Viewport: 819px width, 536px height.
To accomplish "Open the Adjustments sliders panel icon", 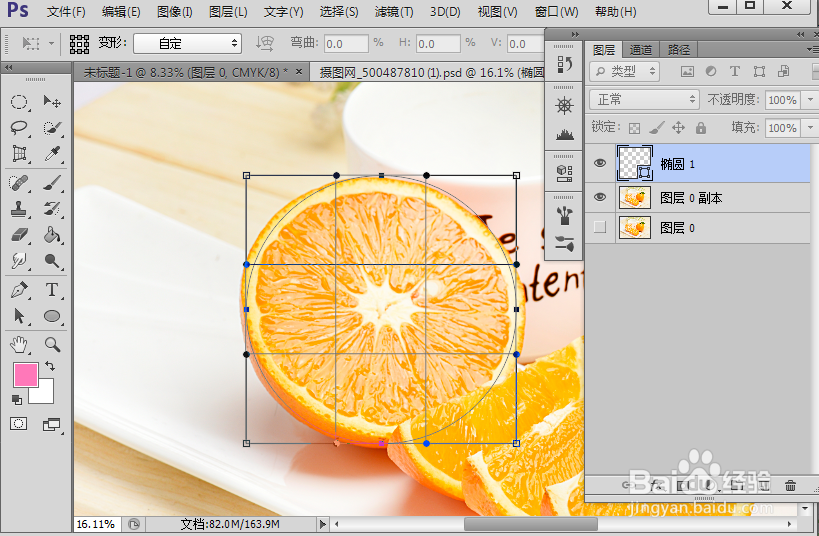I will coord(564,243).
